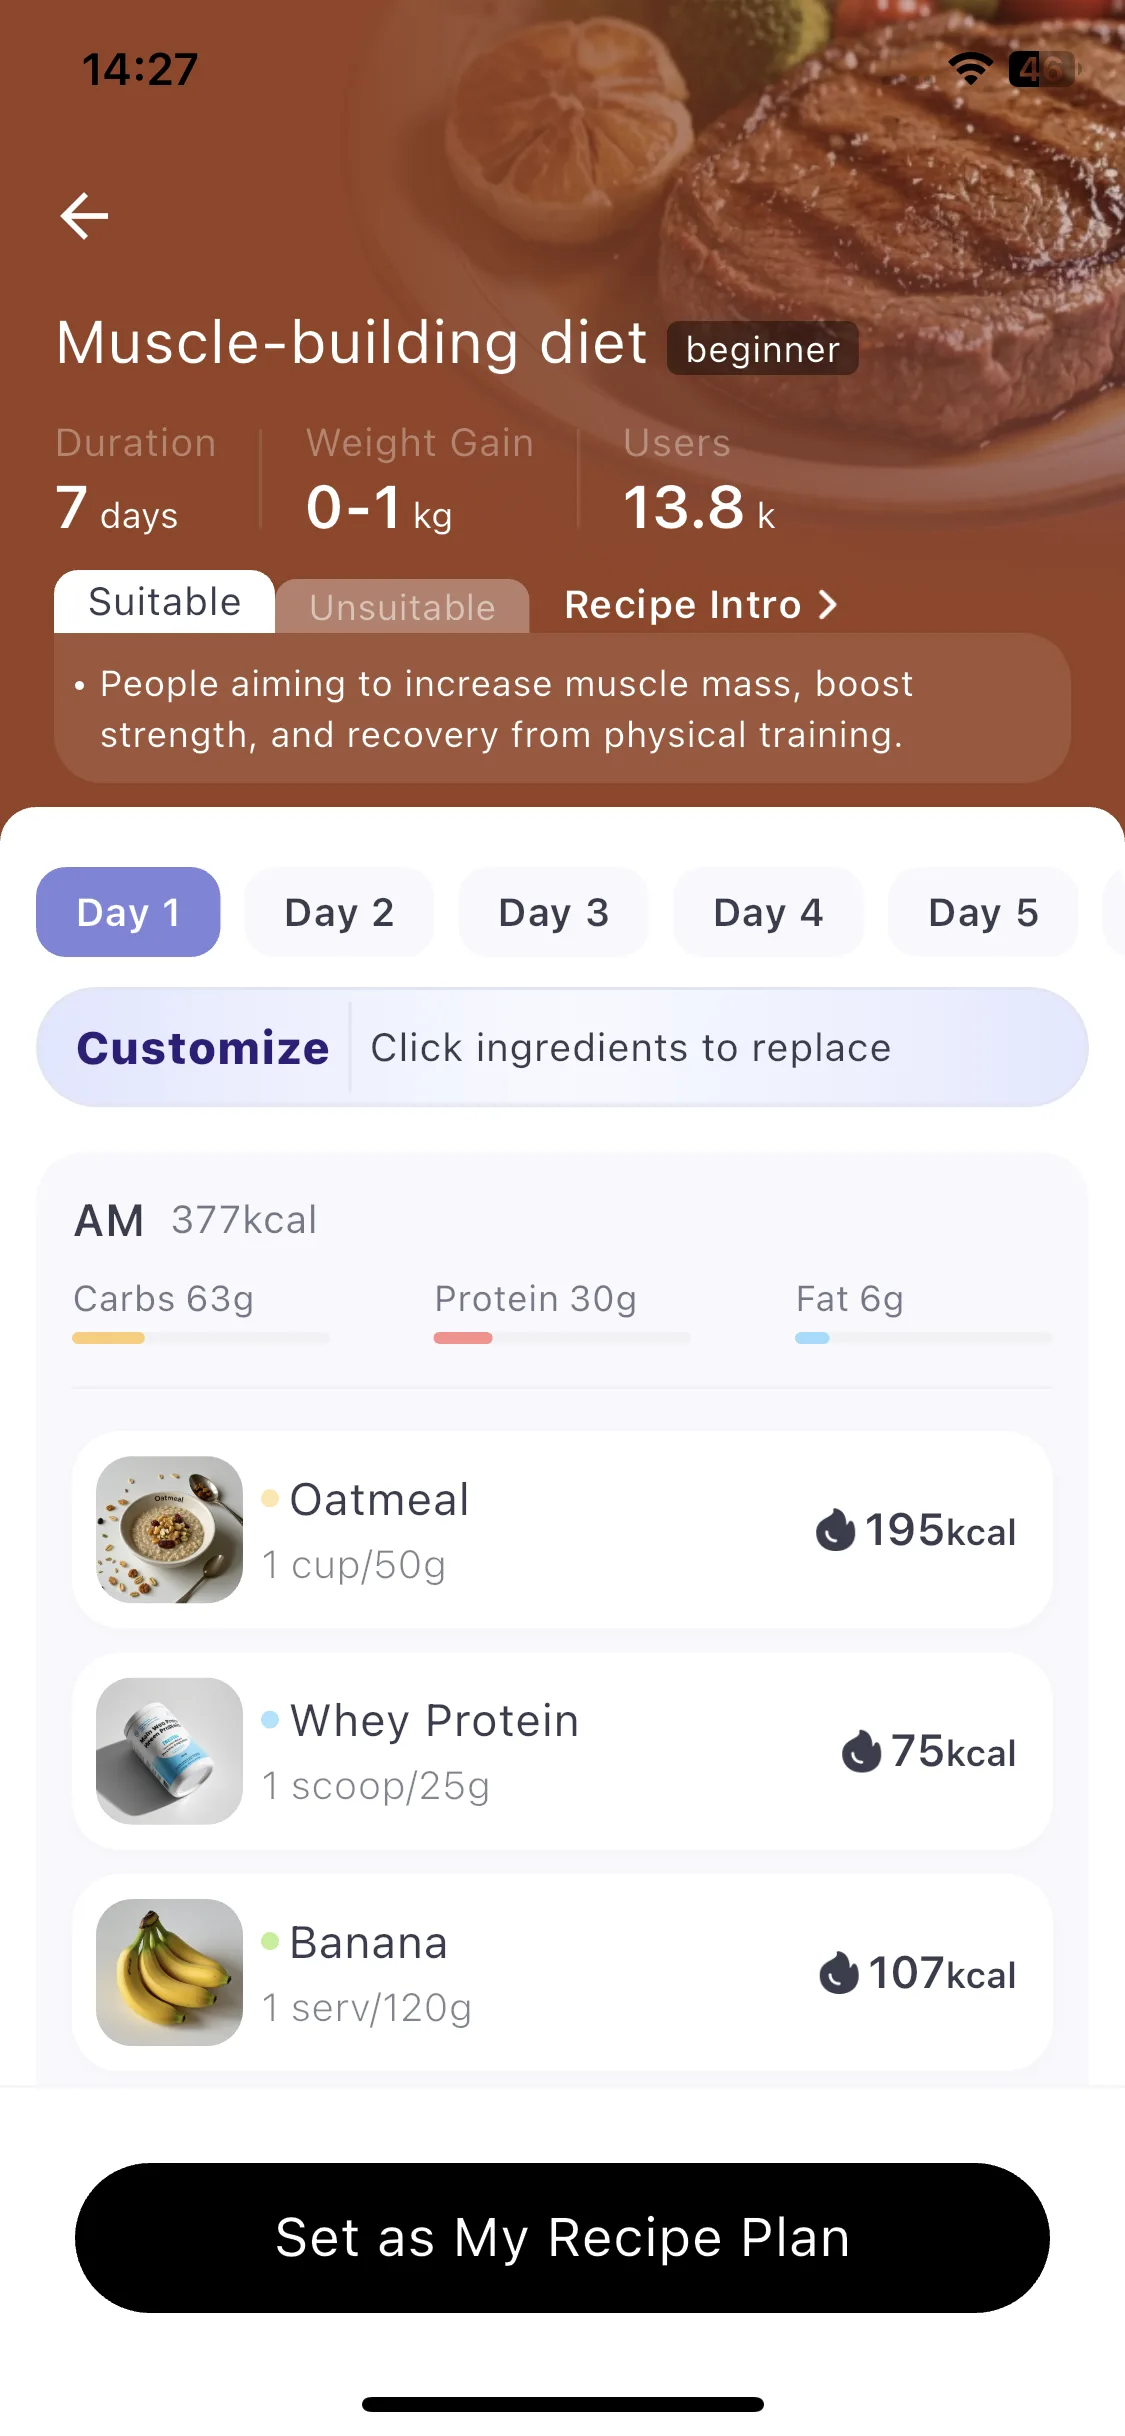Switch to the Unsuitable toggle
This screenshot has height=2436, width=1125.
point(403,607)
